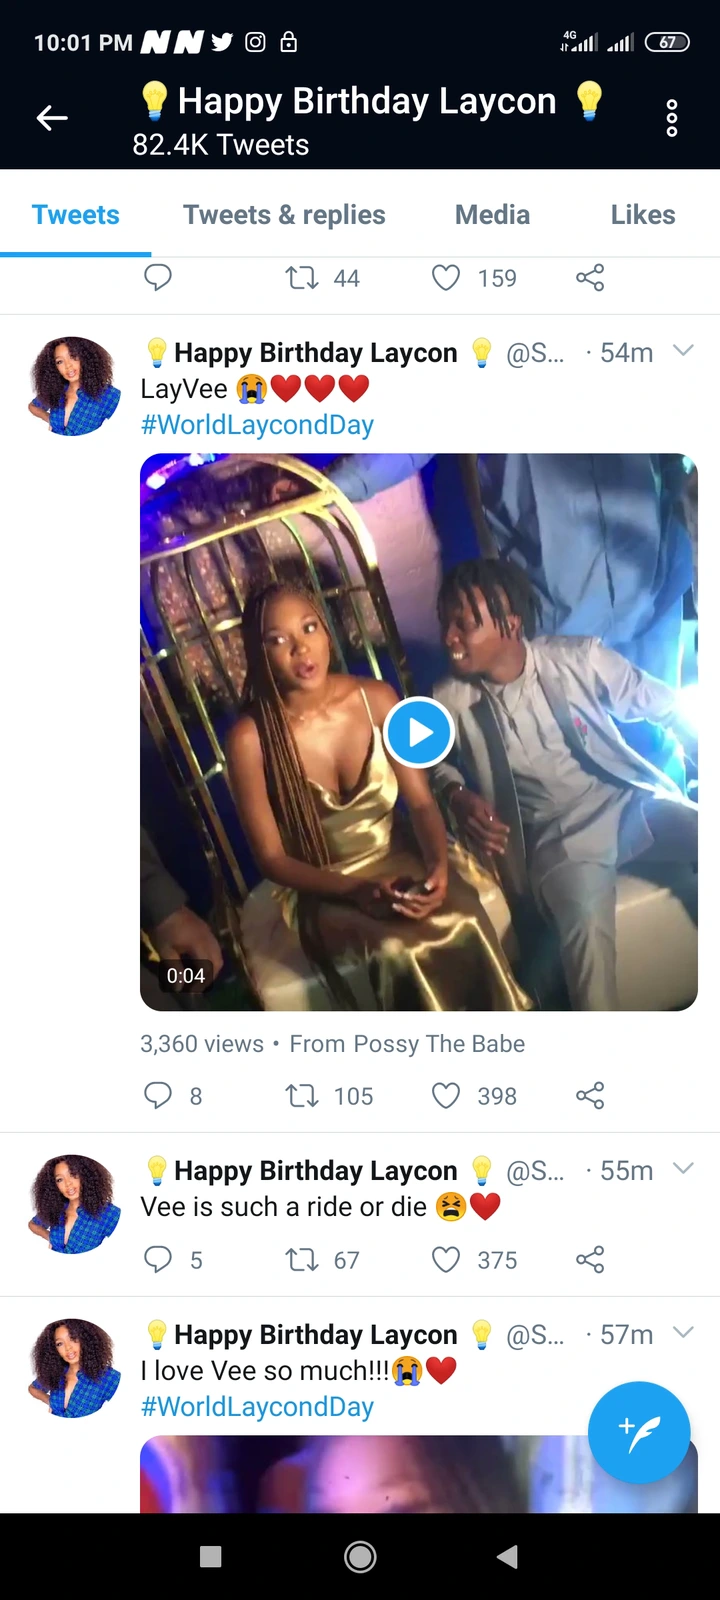Expand options chevron on 57m tweet
Viewport: 720px width, 1600px height.
(x=683, y=1333)
